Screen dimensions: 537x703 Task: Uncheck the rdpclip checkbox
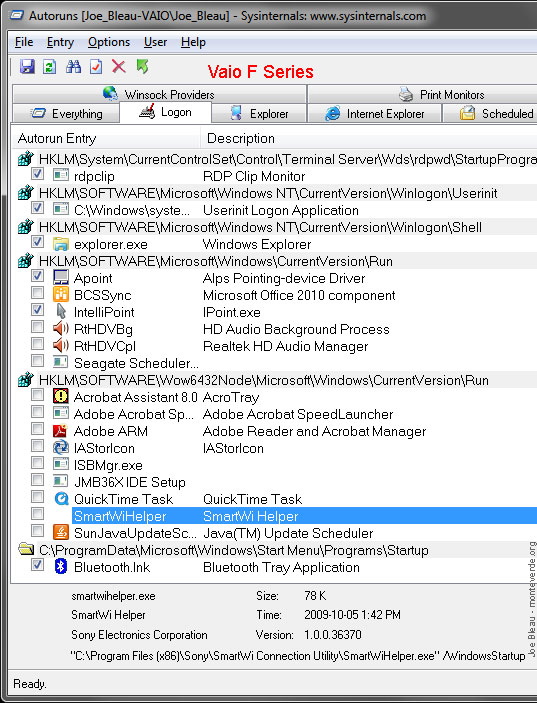pos(37,174)
